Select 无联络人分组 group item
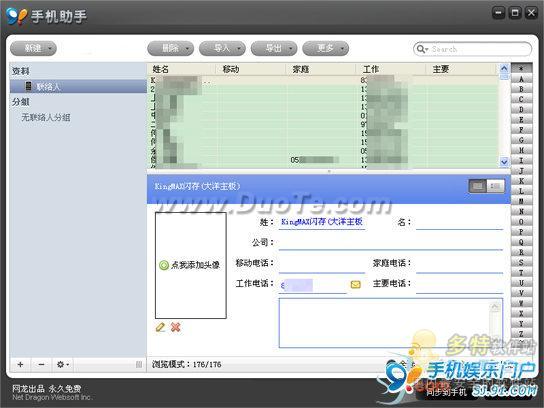The width and height of the screenshot is (544, 408). pyautogui.click(x=46, y=118)
